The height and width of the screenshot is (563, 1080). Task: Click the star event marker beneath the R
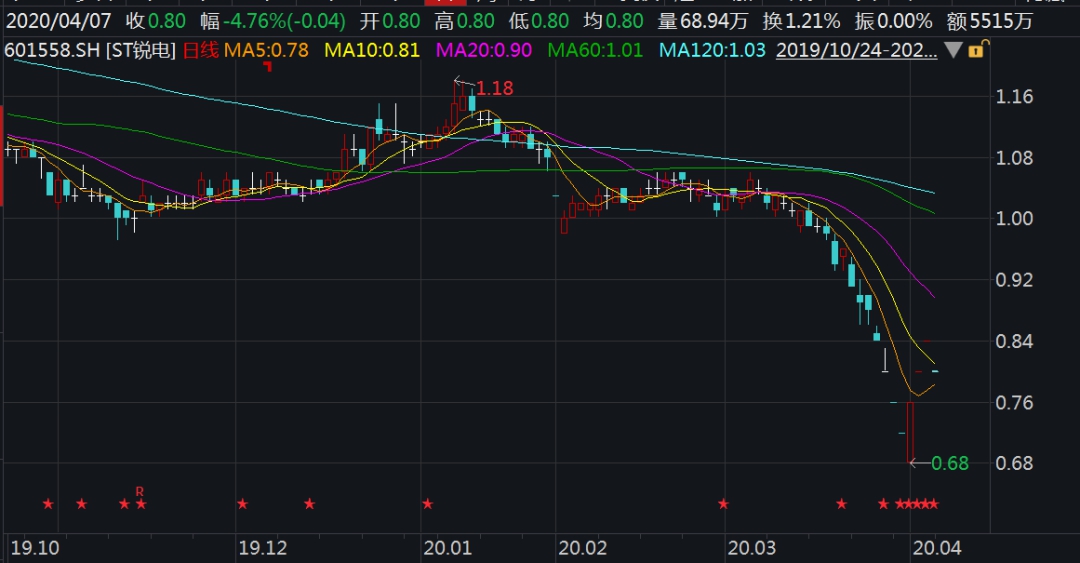pyautogui.click(x=141, y=504)
